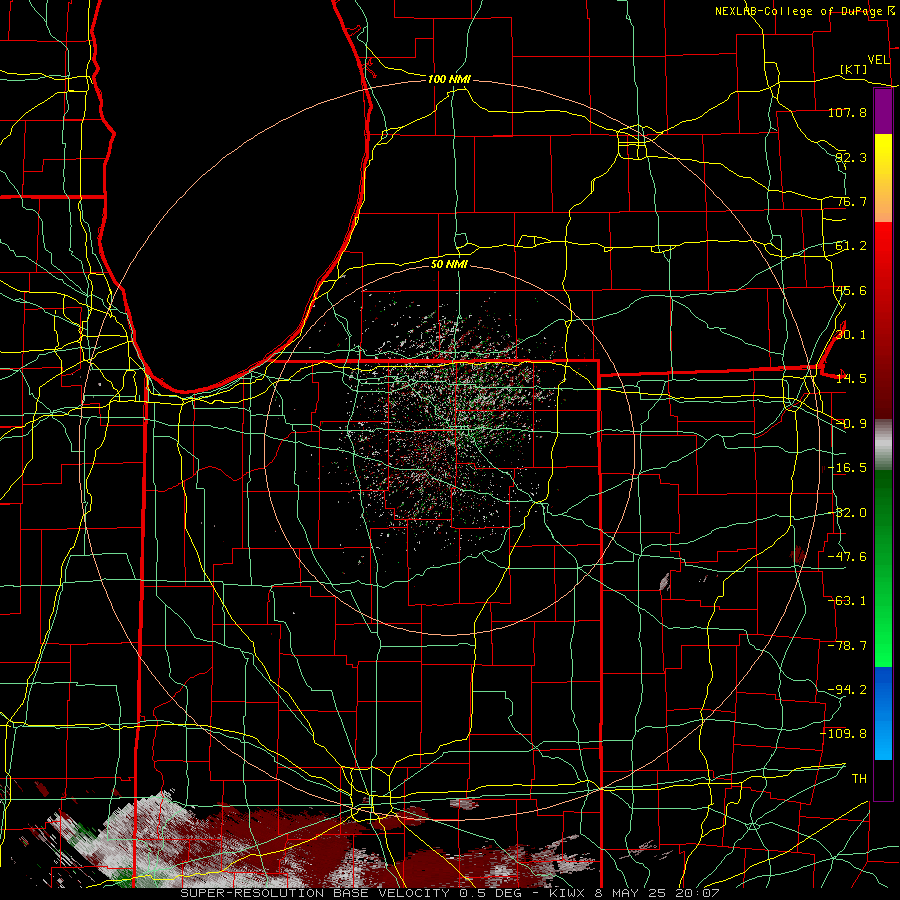Click the 100 NMI range ring label
900x900 pixels.
pyautogui.click(x=449, y=79)
